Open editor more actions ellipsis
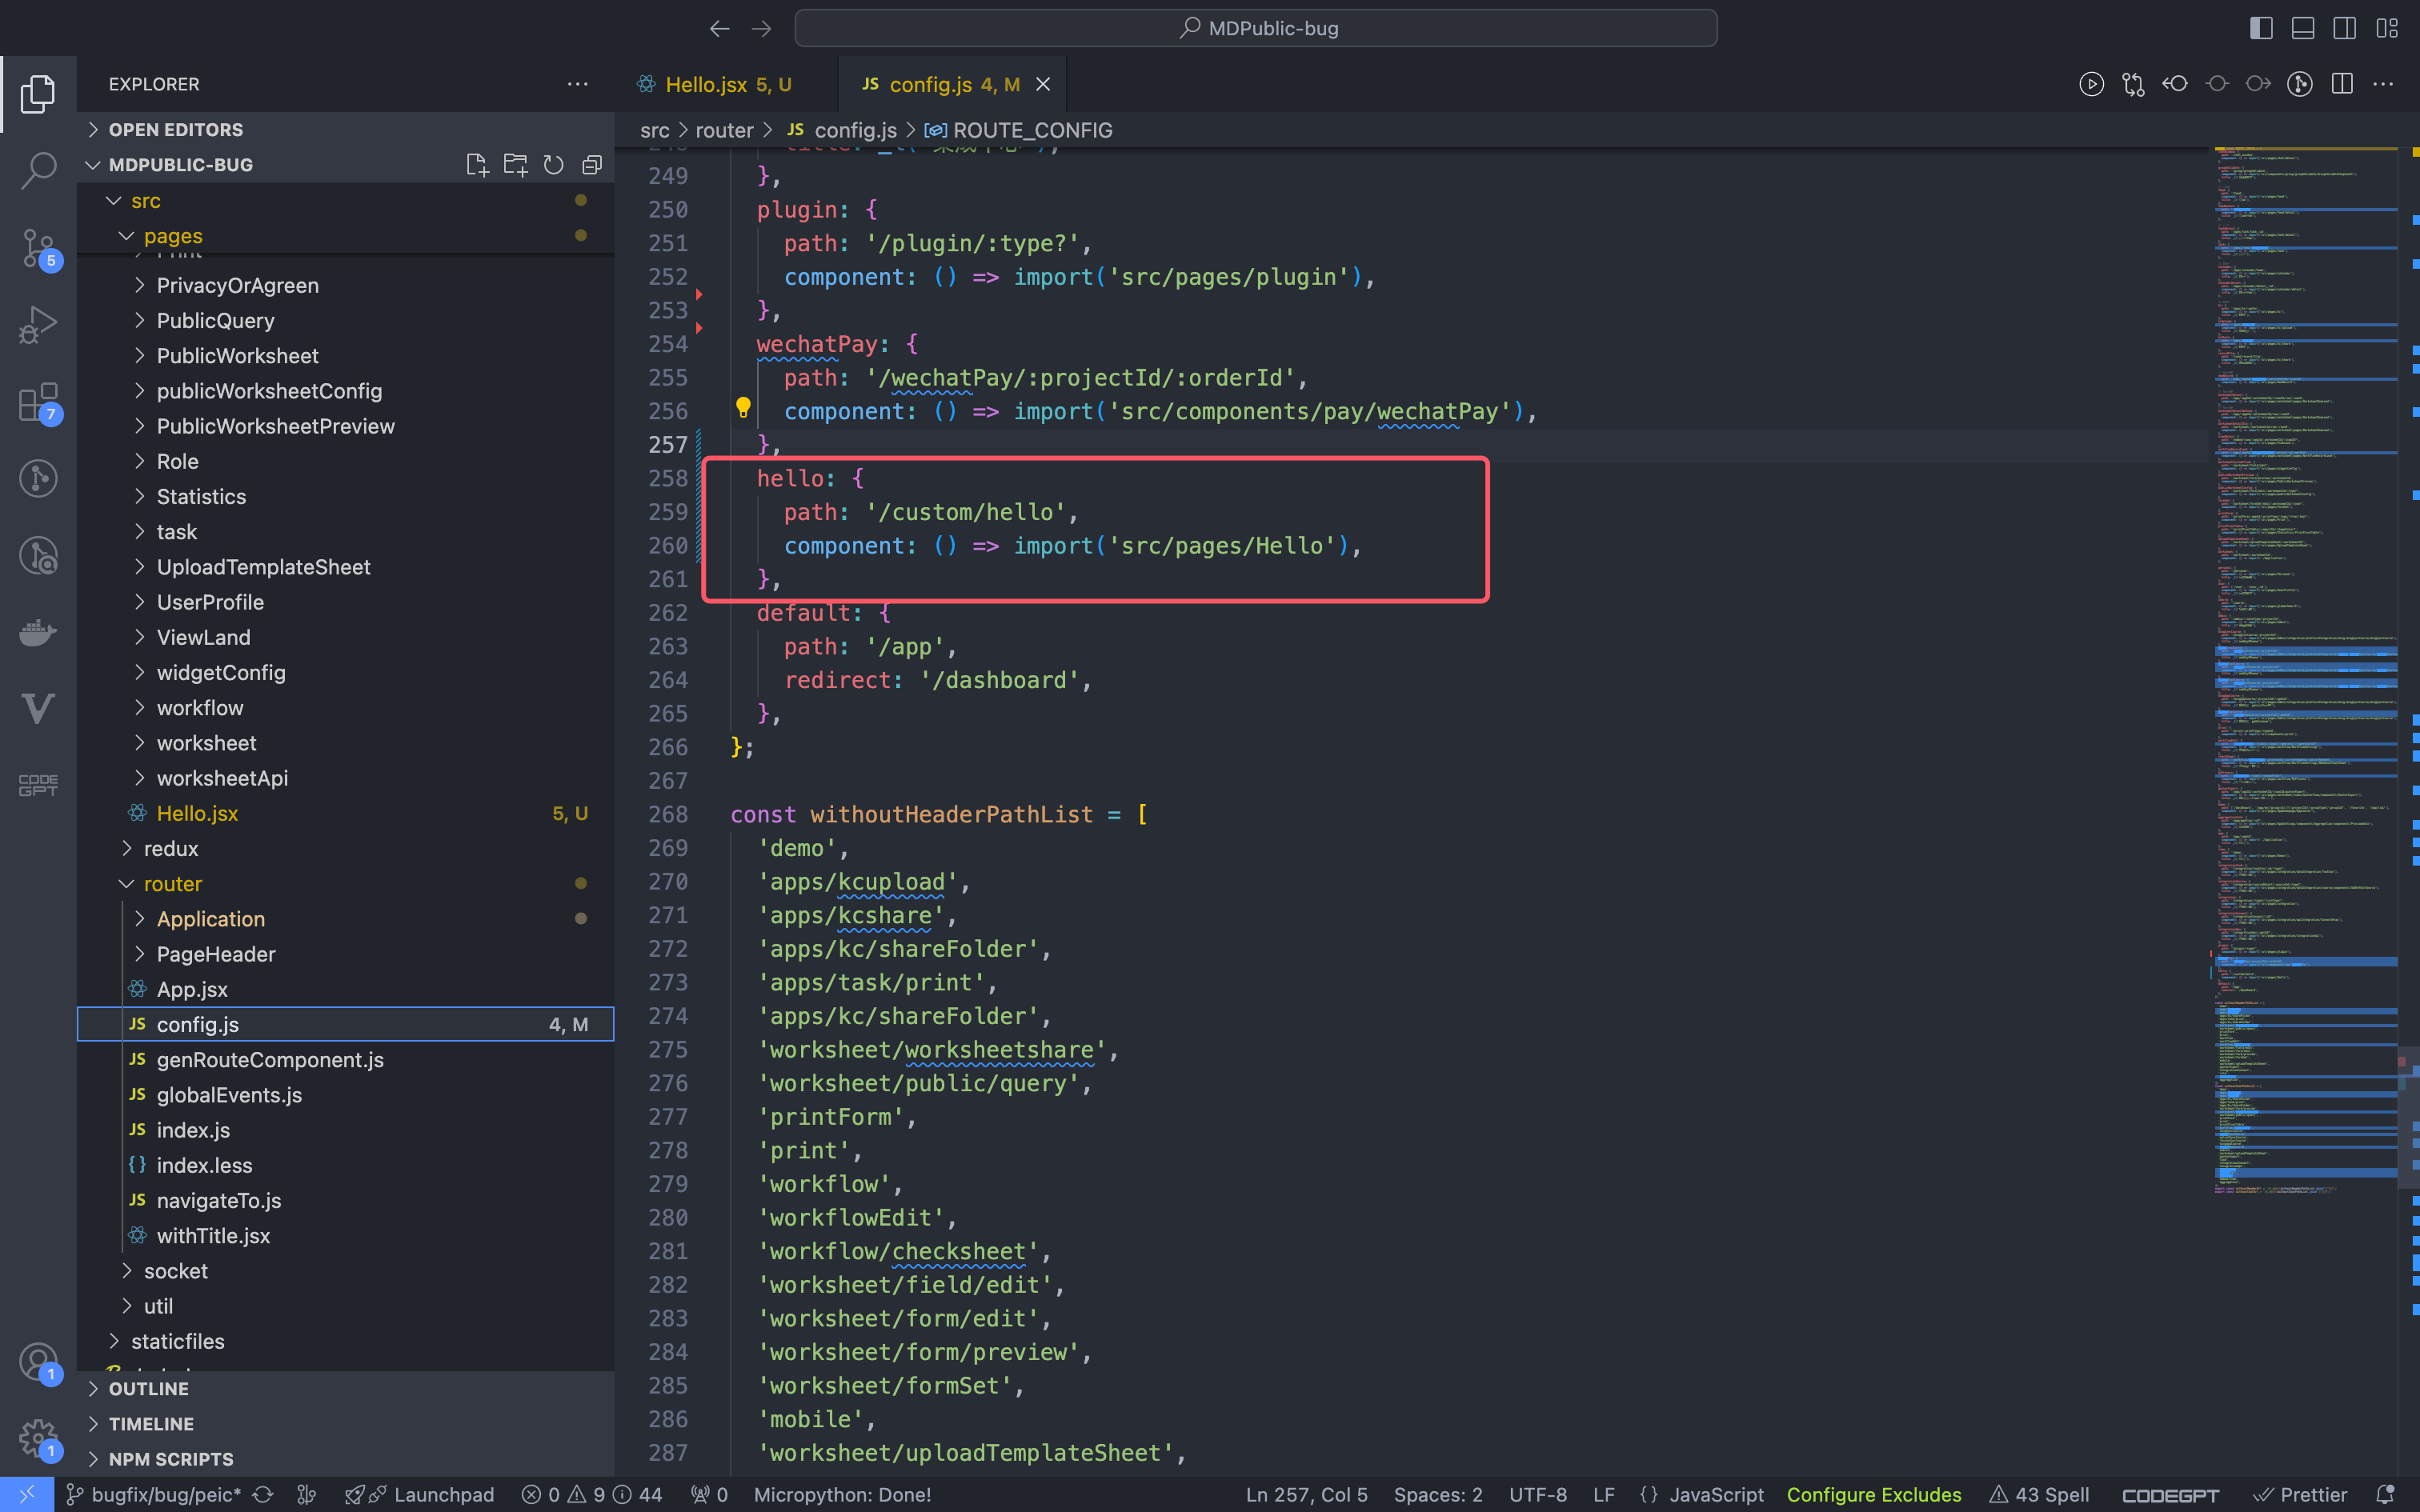This screenshot has height=1512, width=2420. click(x=2383, y=84)
